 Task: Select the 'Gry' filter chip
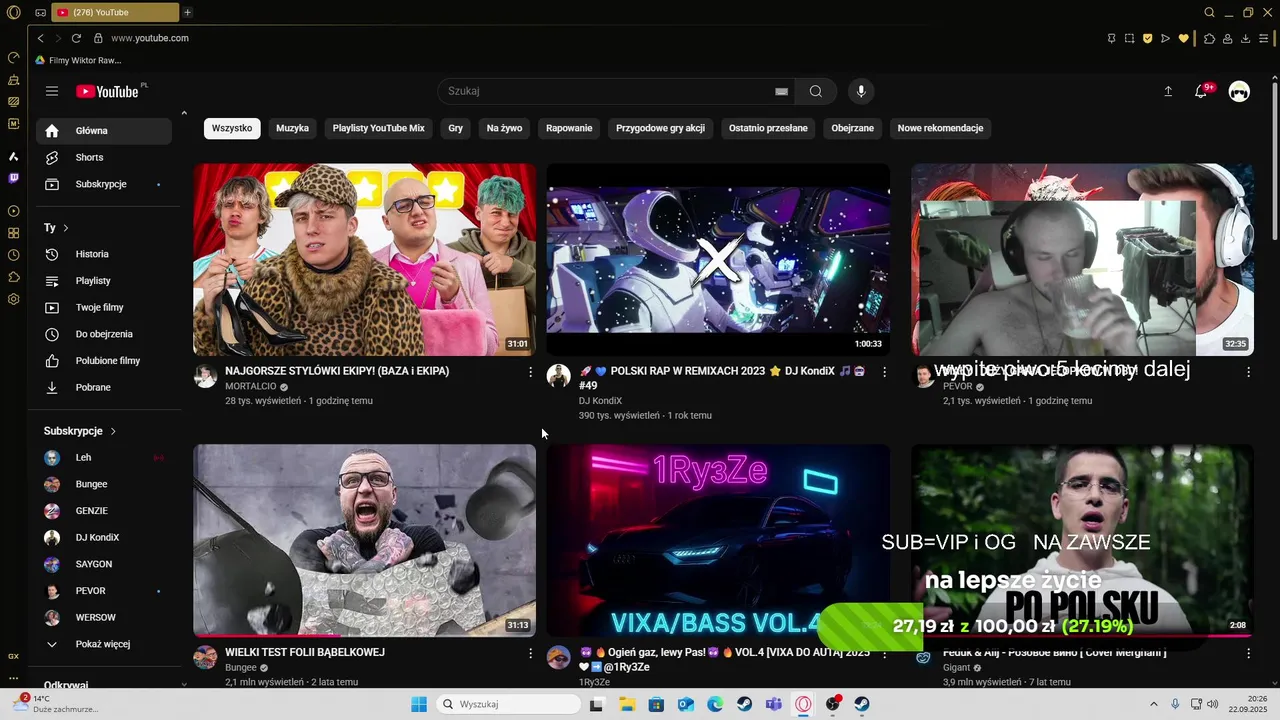pos(456,128)
